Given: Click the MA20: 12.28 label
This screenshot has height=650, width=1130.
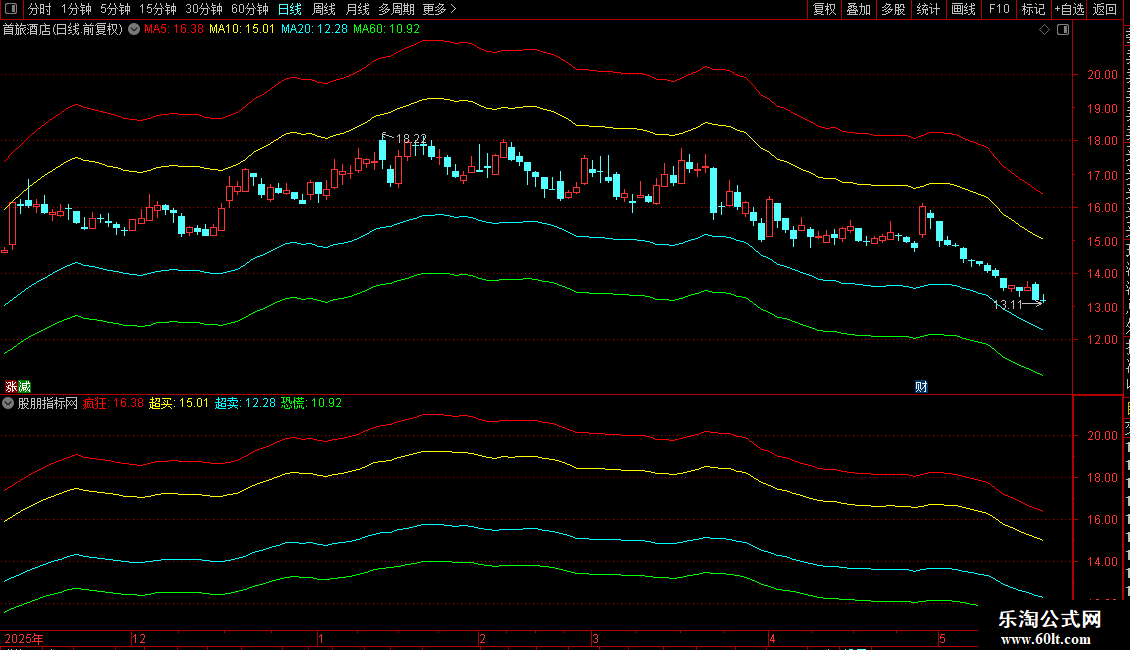Looking at the screenshot, I should 314,29.
